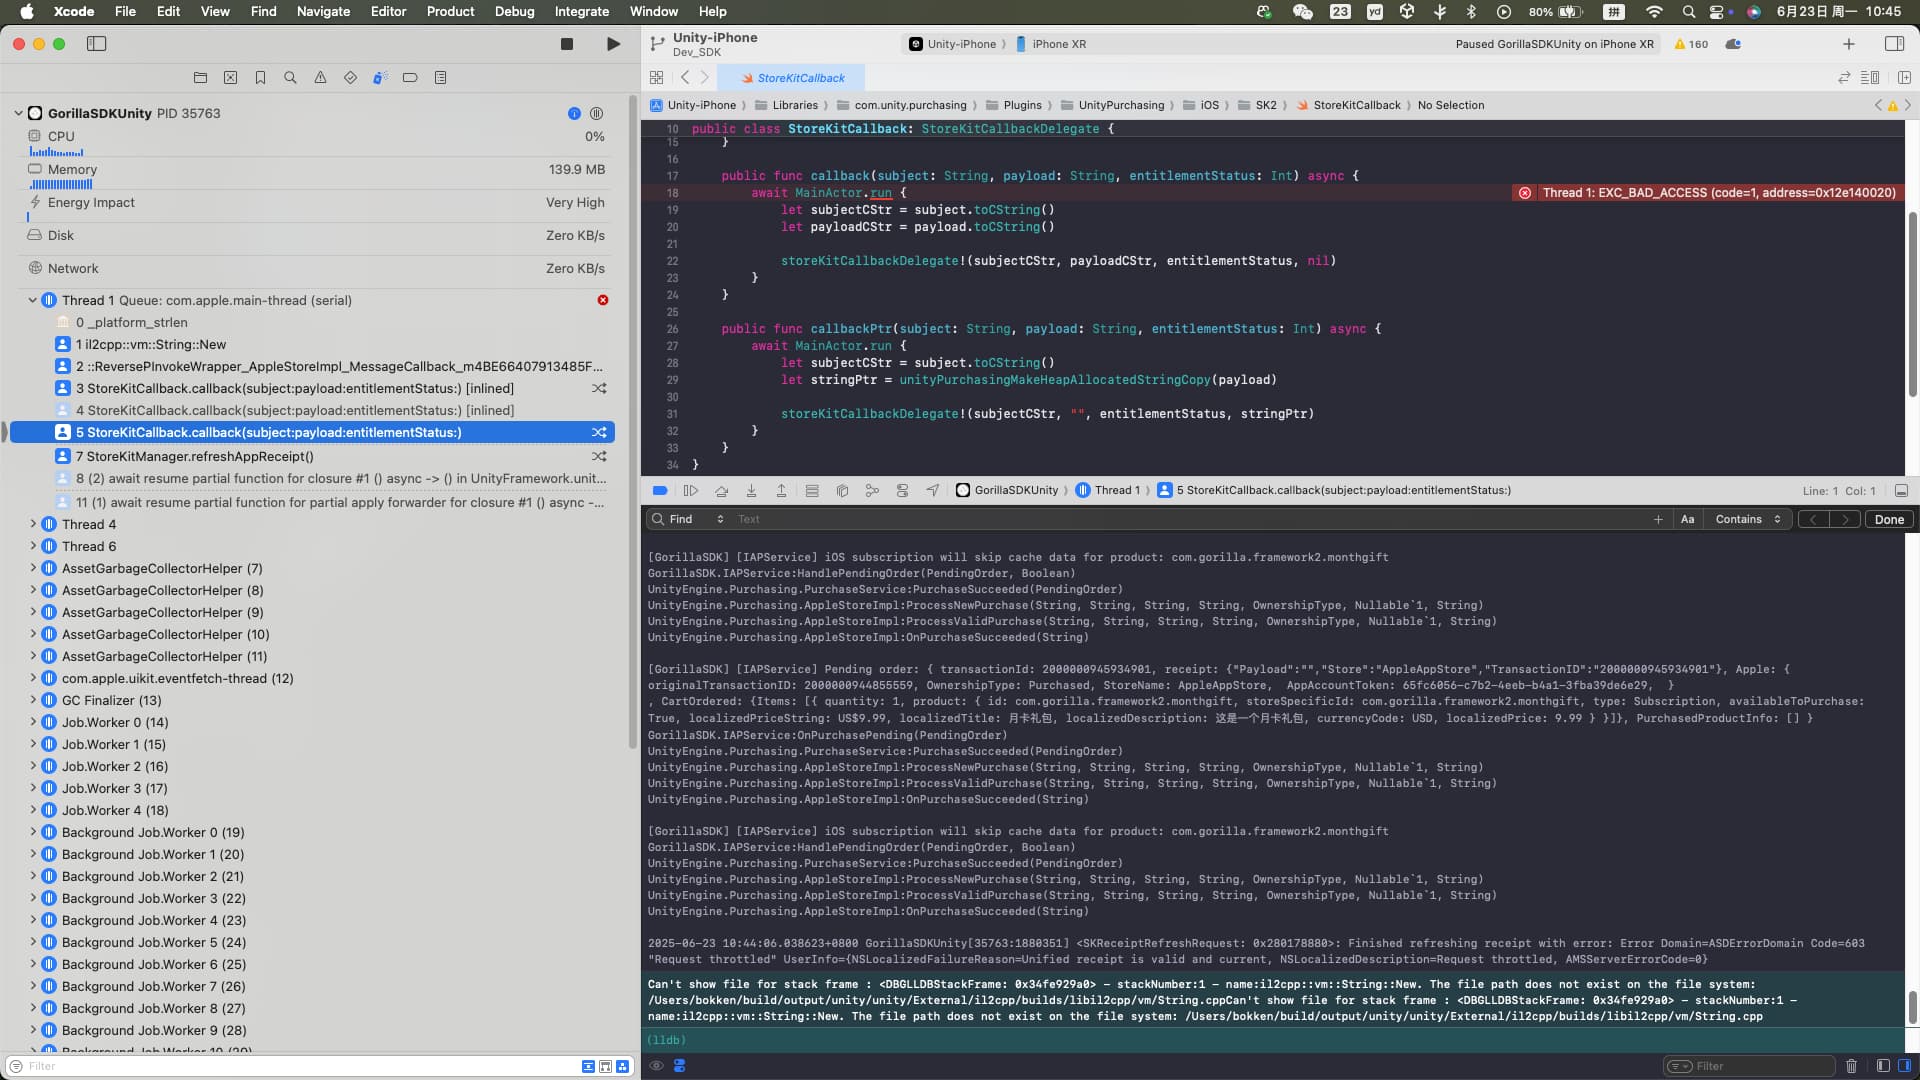1920x1080 pixels.
Task: Open the Report navigator list icon
Action: 439,77
